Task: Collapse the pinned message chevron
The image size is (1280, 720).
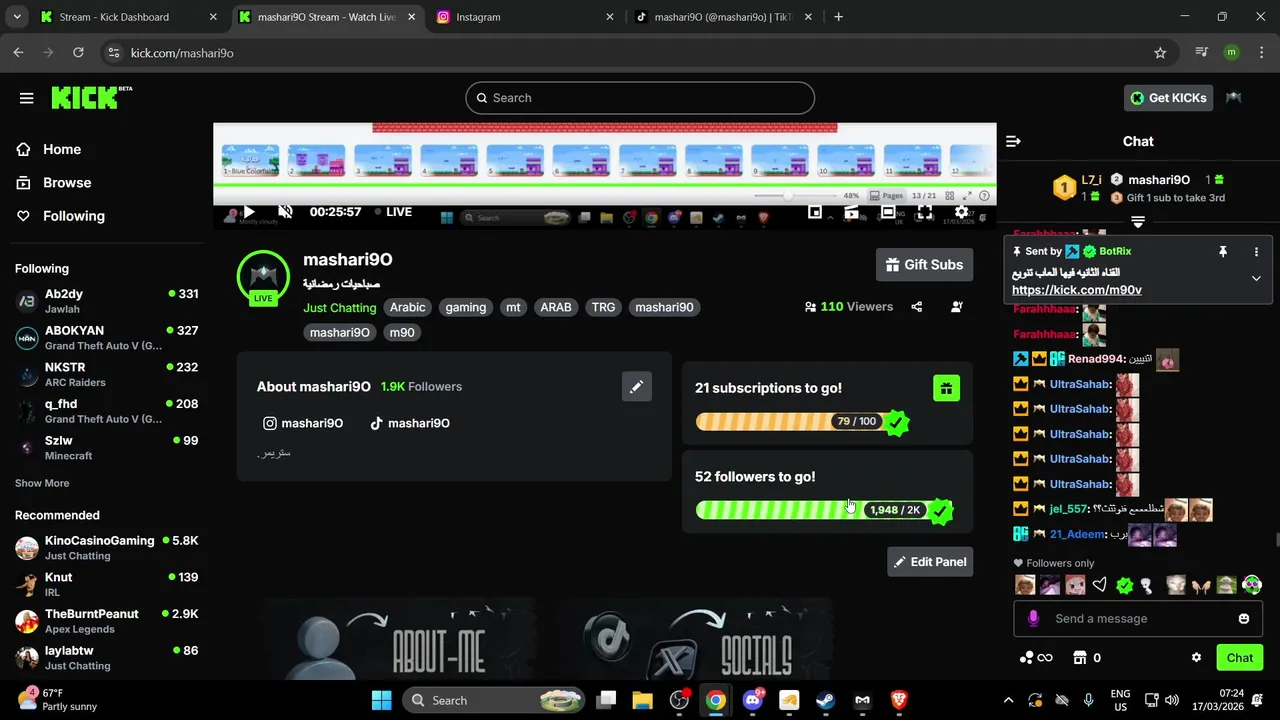Action: pos(1256,279)
